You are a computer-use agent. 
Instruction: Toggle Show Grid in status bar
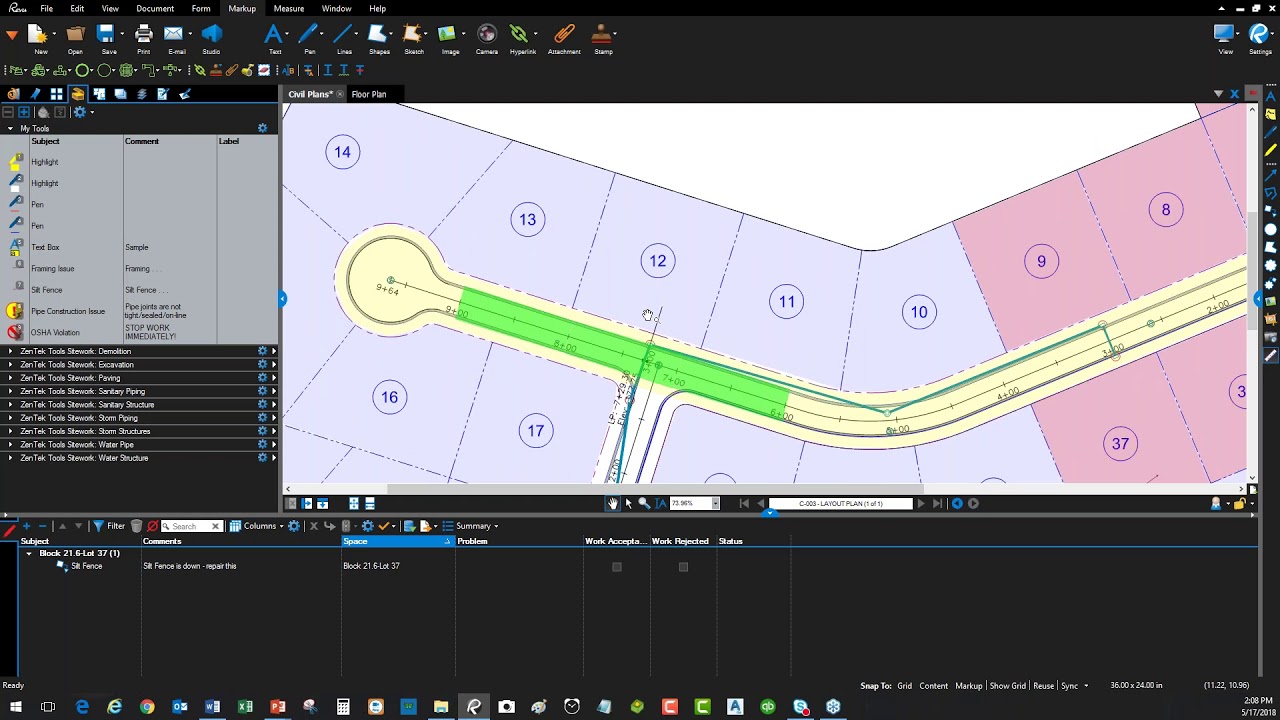[1008, 686]
